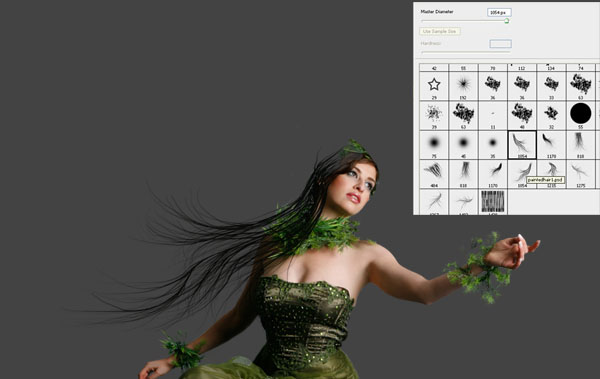Click the Master Diameter slider handle

pos(507,21)
